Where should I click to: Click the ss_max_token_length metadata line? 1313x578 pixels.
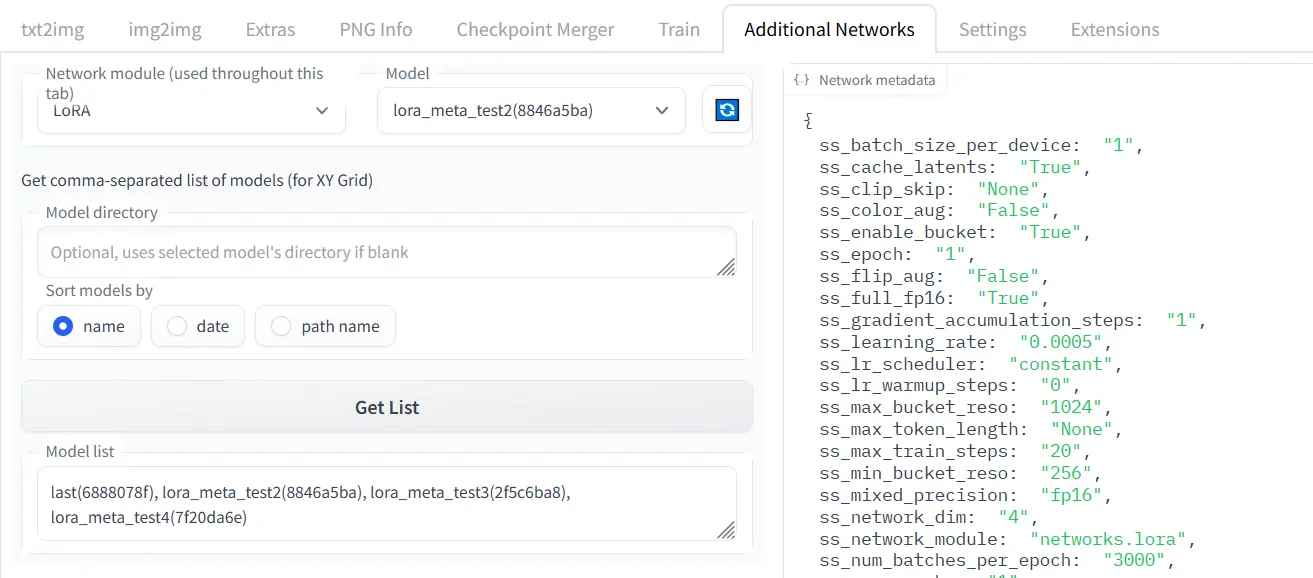[971, 429]
